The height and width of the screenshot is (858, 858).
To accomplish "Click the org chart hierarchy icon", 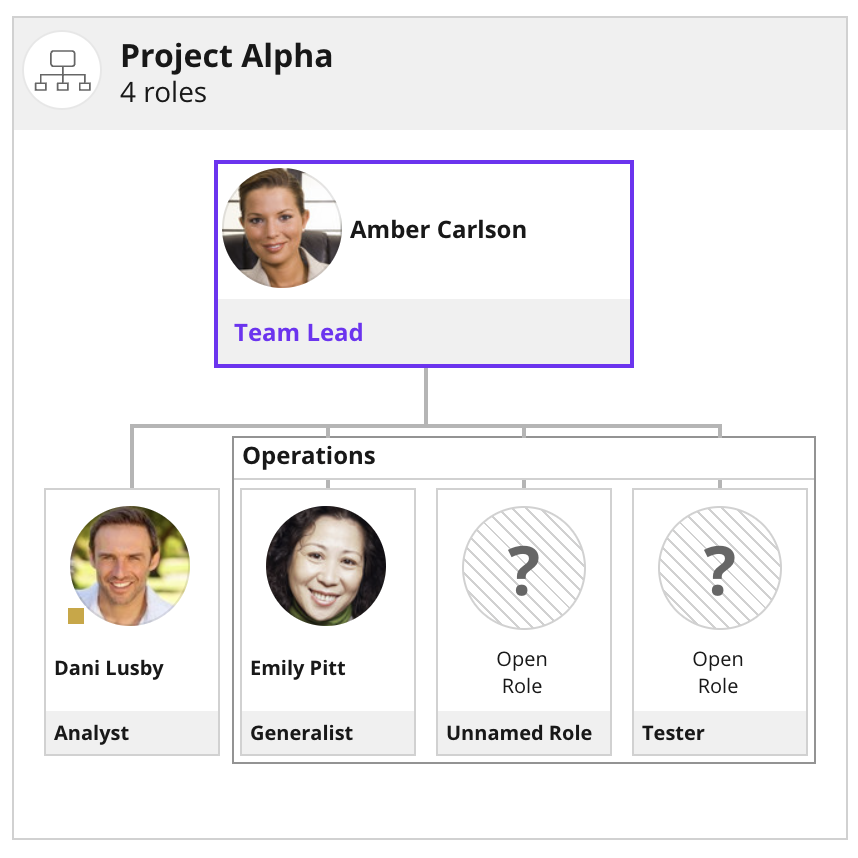I will tap(62, 70).
